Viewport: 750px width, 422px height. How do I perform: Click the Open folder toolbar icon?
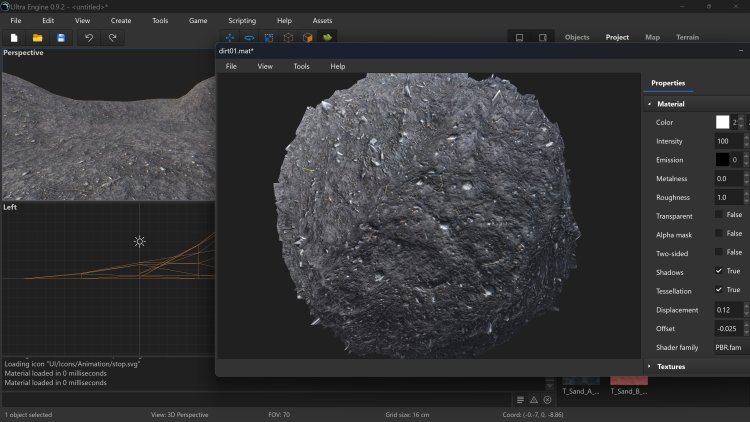pyautogui.click(x=37, y=38)
